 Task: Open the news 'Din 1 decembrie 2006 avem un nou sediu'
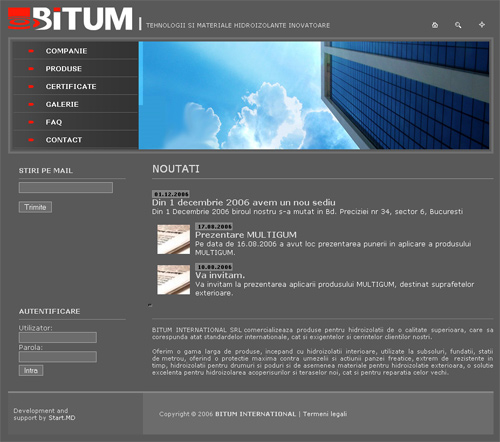(244, 202)
